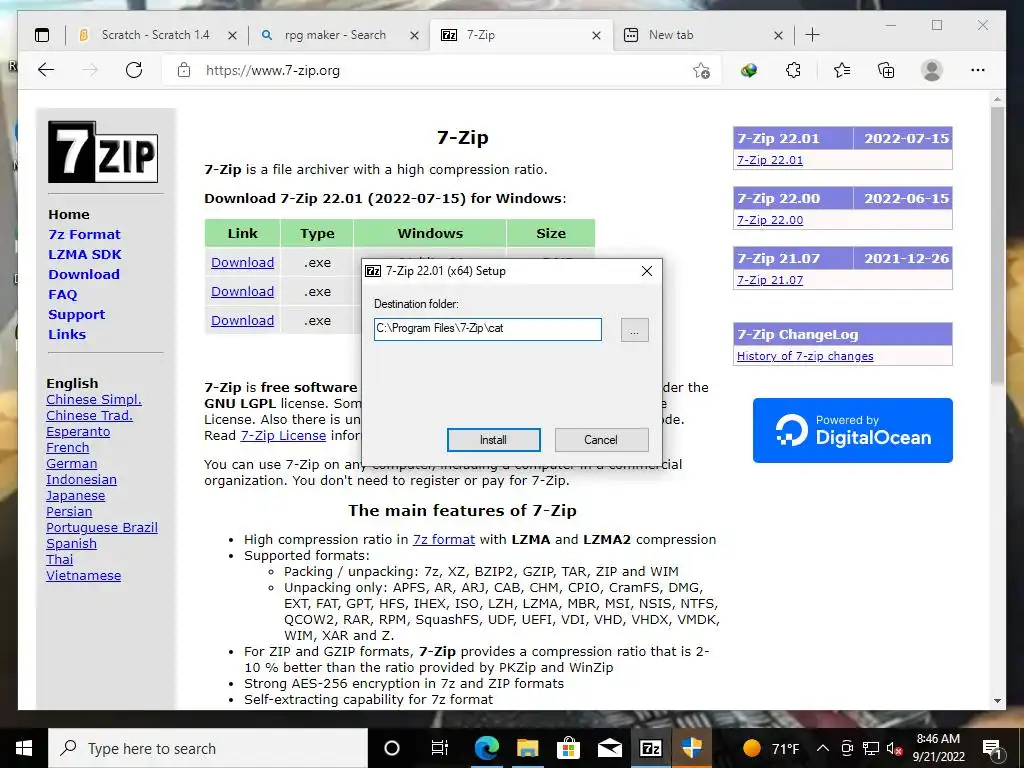The height and width of the screenshot is (768, 1024).
Task: Switch language to Portuguese Brazil
Action: pyautogui.click(x=102, y=528)
